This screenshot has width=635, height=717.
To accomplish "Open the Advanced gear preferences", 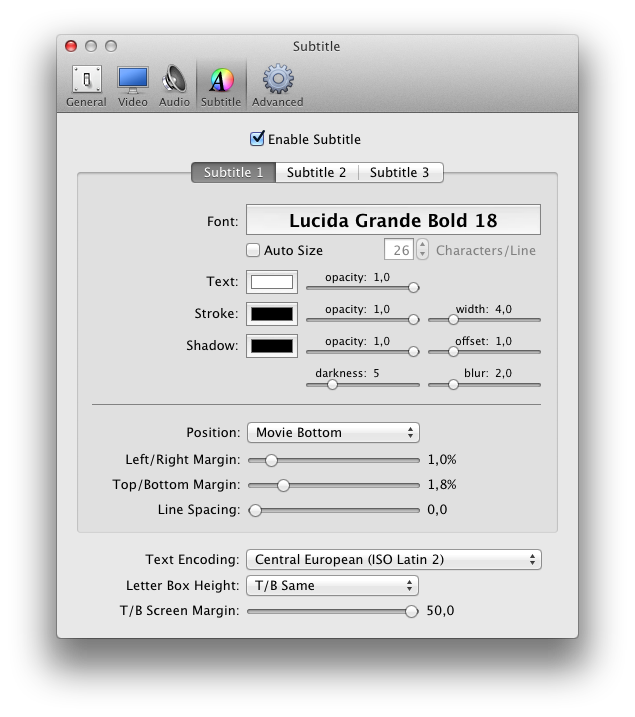I will [277, 86].
